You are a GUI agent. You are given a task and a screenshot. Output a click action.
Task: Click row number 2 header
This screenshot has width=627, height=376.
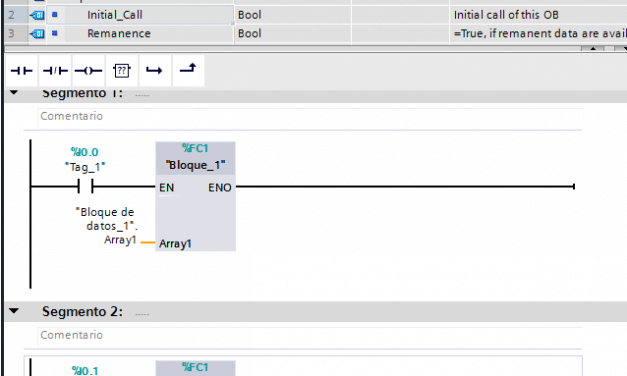tap(11, 15)
